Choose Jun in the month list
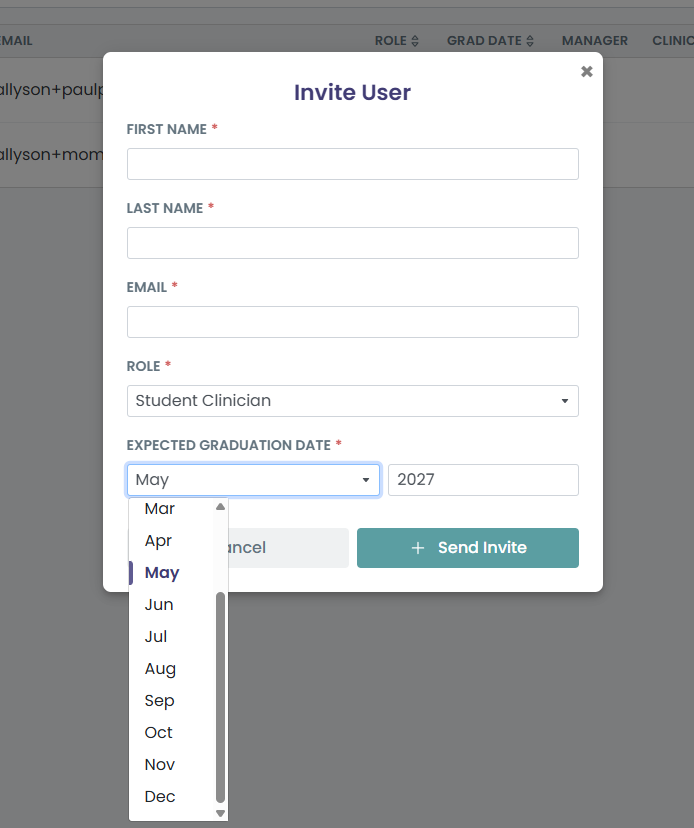Image resolution: width=694 pixels, height=828 pixels. point(172,605)
